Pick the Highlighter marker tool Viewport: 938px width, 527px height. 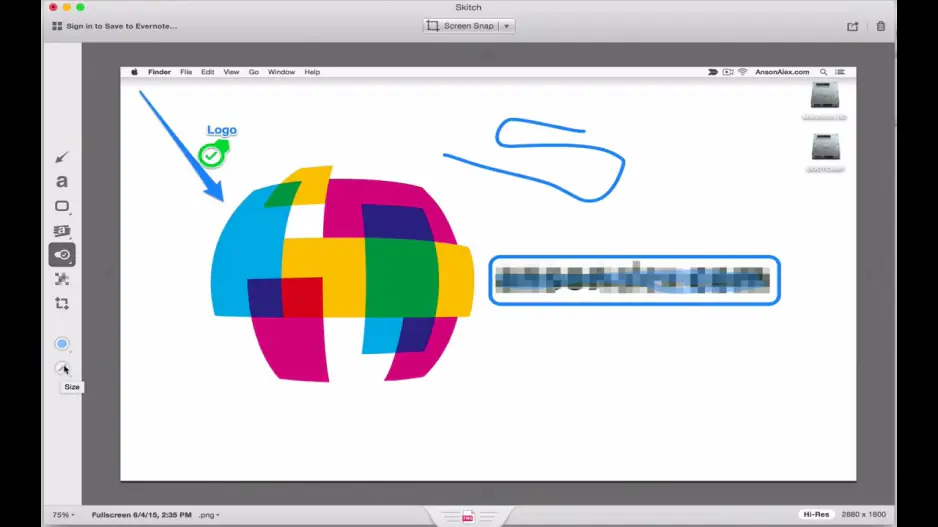pyautogui.click(x=62, y=231)
